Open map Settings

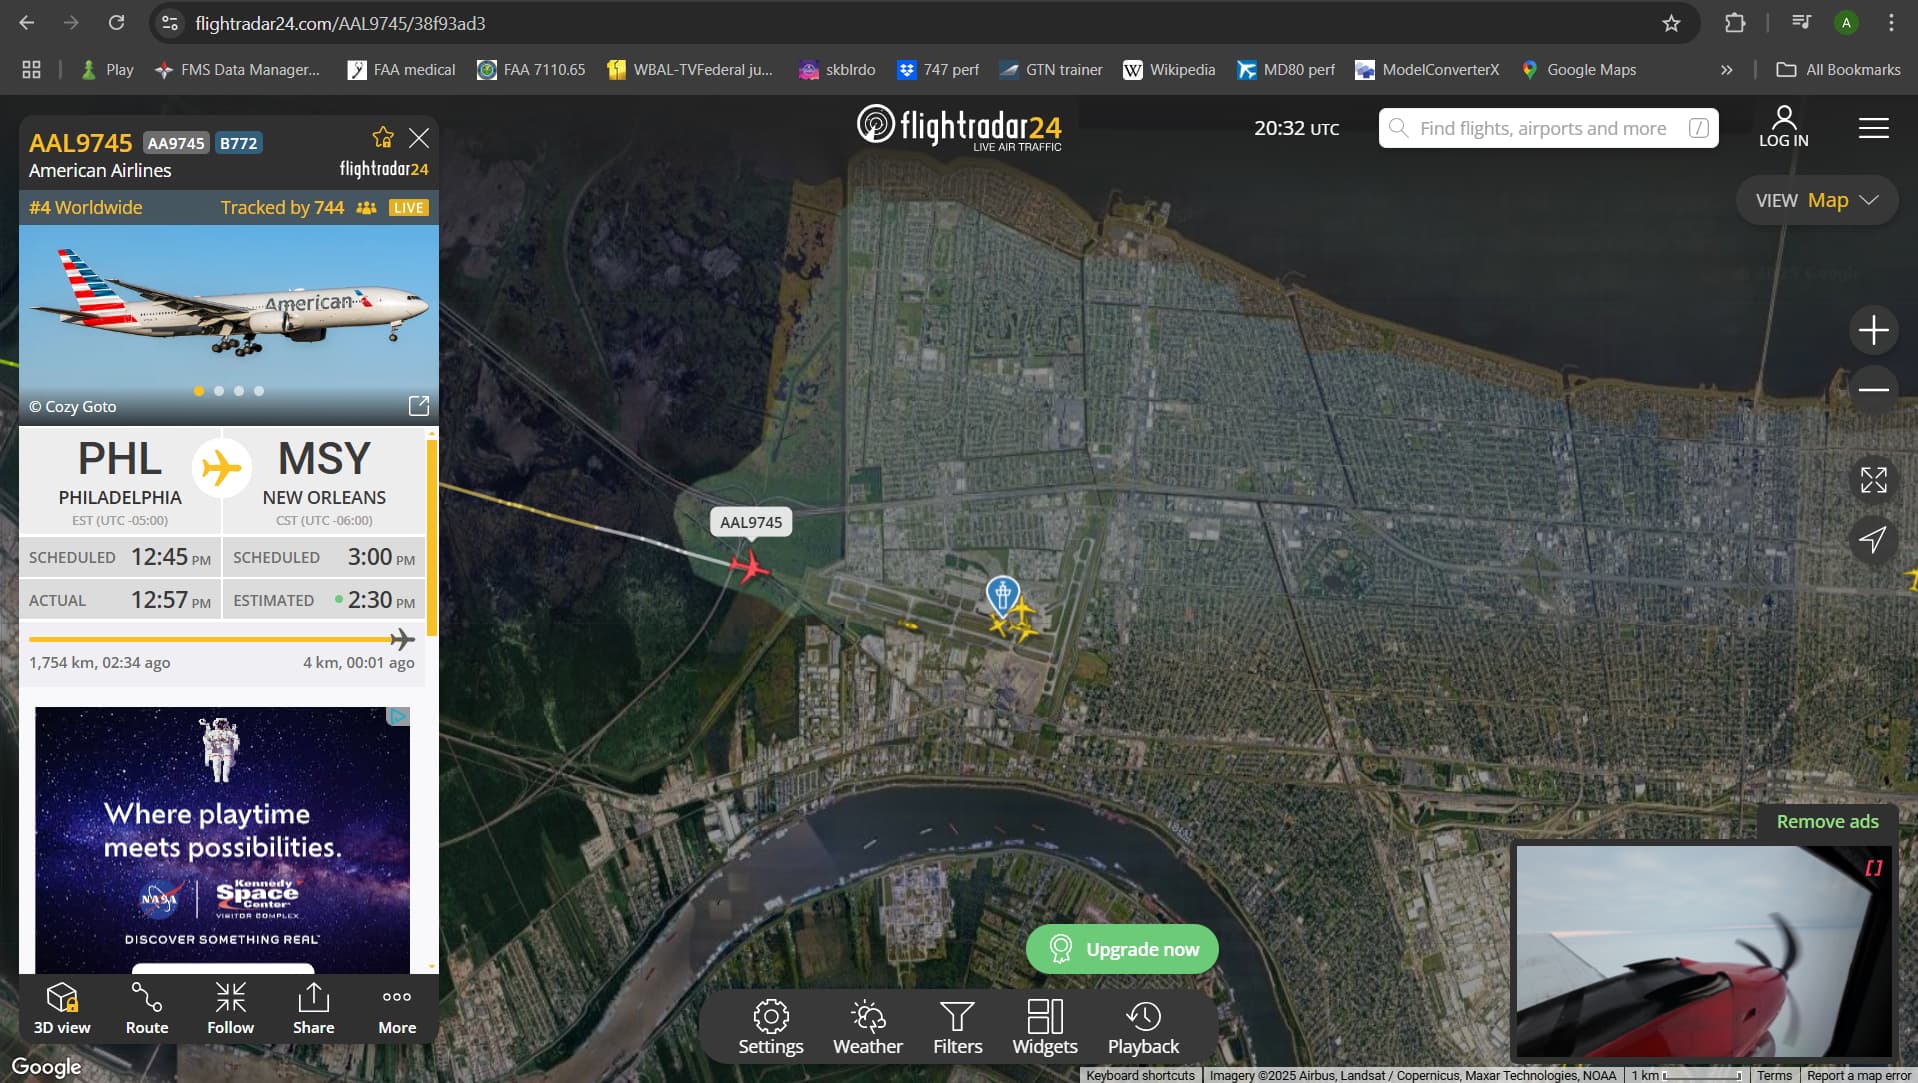point(771,1027)
